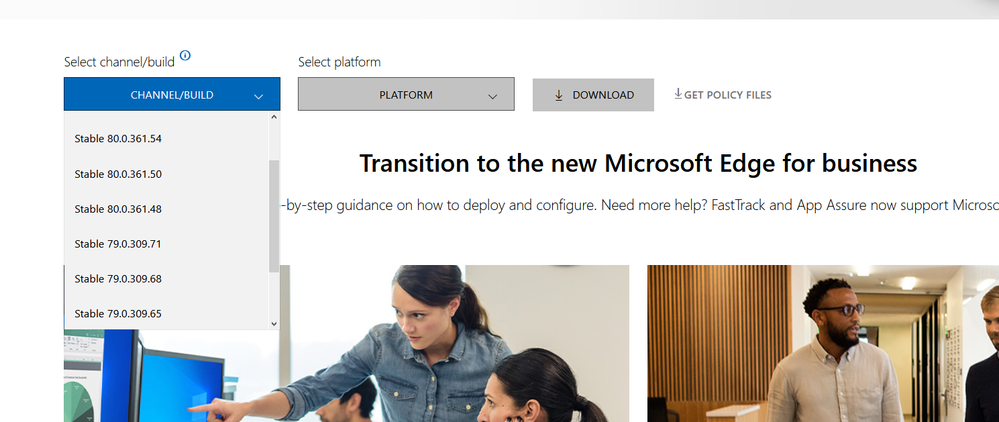Click the photo of woman pointing at monitor

(x=347, y=344)
